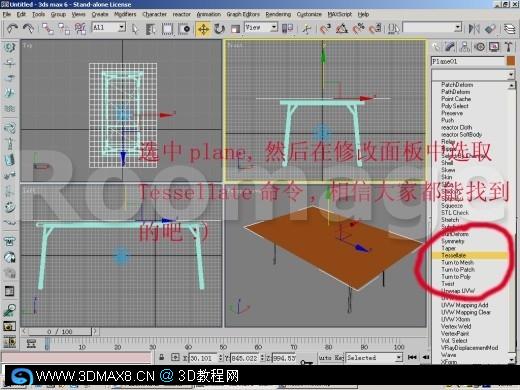Open the View reference coordinate dropdown

coord(261,27)
